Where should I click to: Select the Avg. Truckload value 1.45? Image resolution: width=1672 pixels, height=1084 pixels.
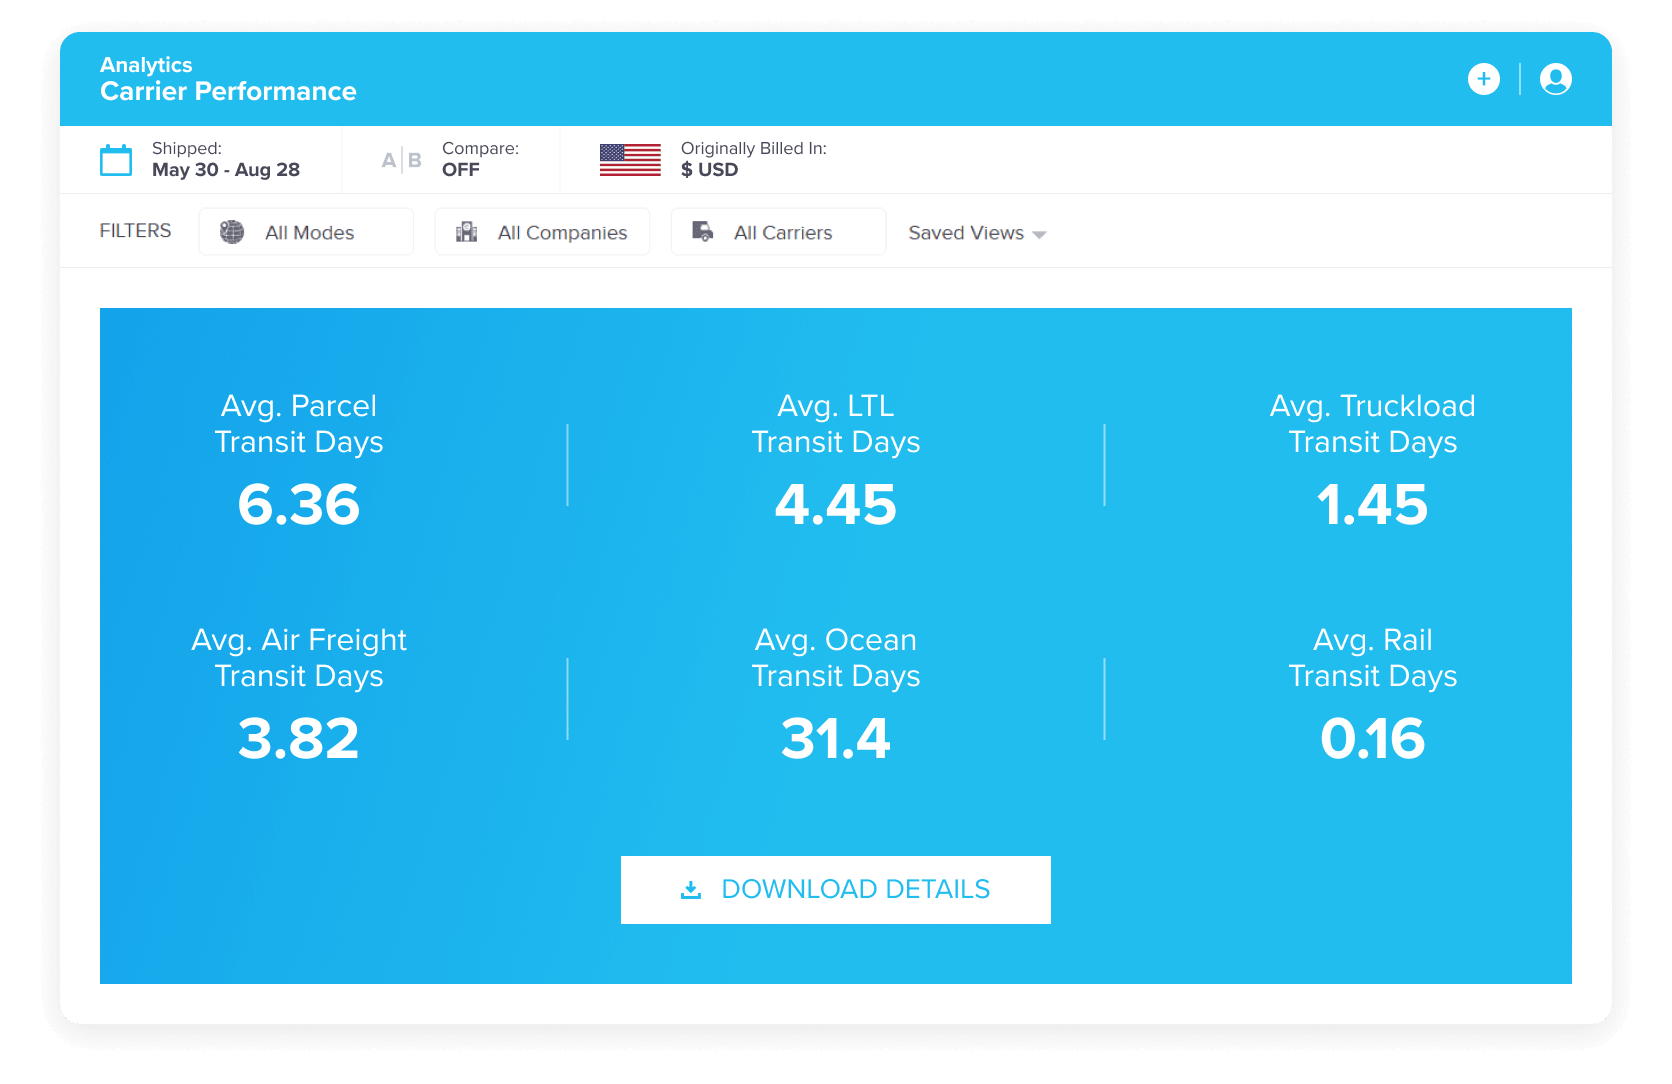point(1373,504)
